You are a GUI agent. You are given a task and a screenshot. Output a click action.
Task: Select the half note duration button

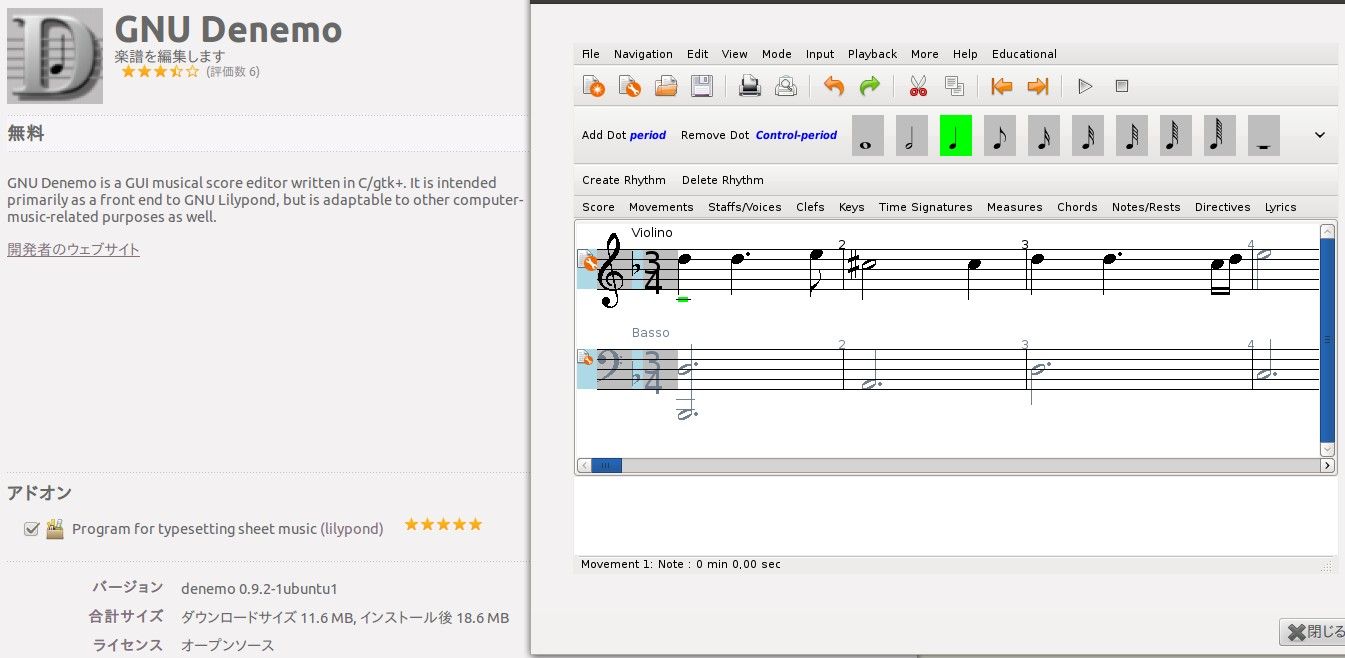point(911,135)
